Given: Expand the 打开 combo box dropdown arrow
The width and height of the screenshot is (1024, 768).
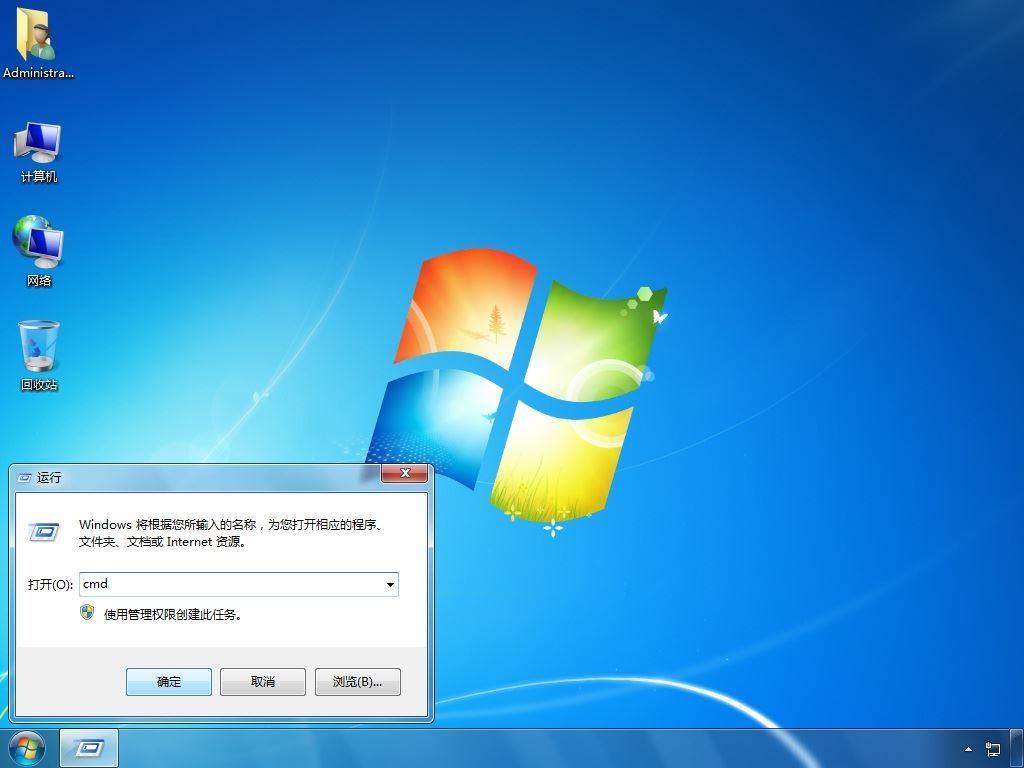Looking at the screenshot, I should [x=390, y=584].
